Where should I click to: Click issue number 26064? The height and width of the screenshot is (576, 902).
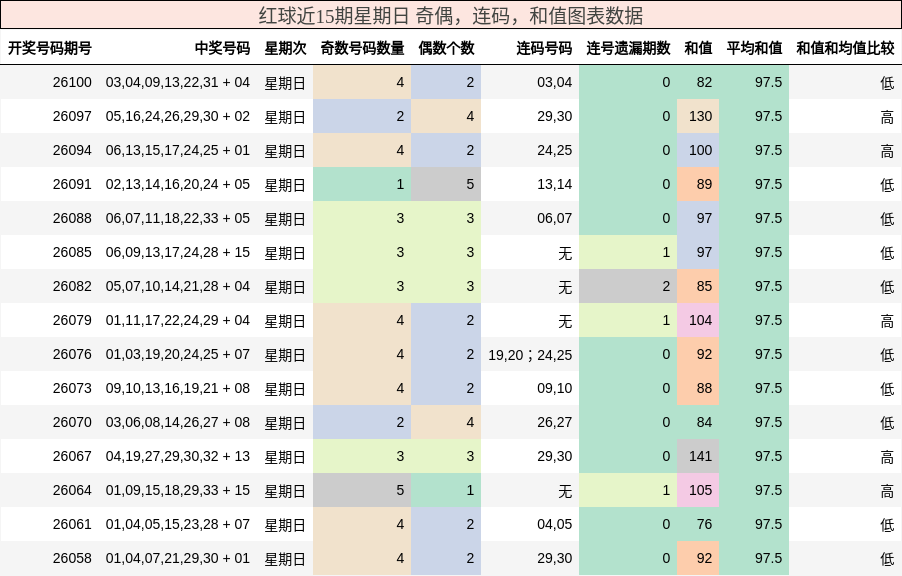(72, 490)
